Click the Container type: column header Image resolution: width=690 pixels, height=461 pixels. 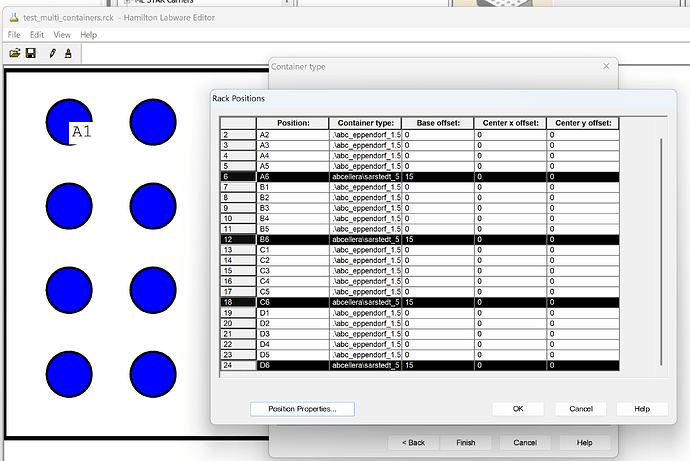pyautogui.click(x=365, y=123)
